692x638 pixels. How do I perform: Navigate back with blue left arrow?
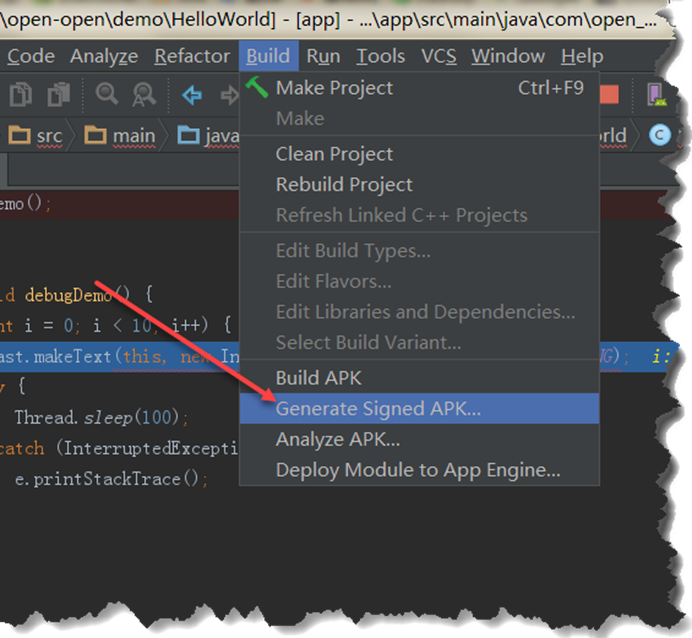tap(192, 95)
